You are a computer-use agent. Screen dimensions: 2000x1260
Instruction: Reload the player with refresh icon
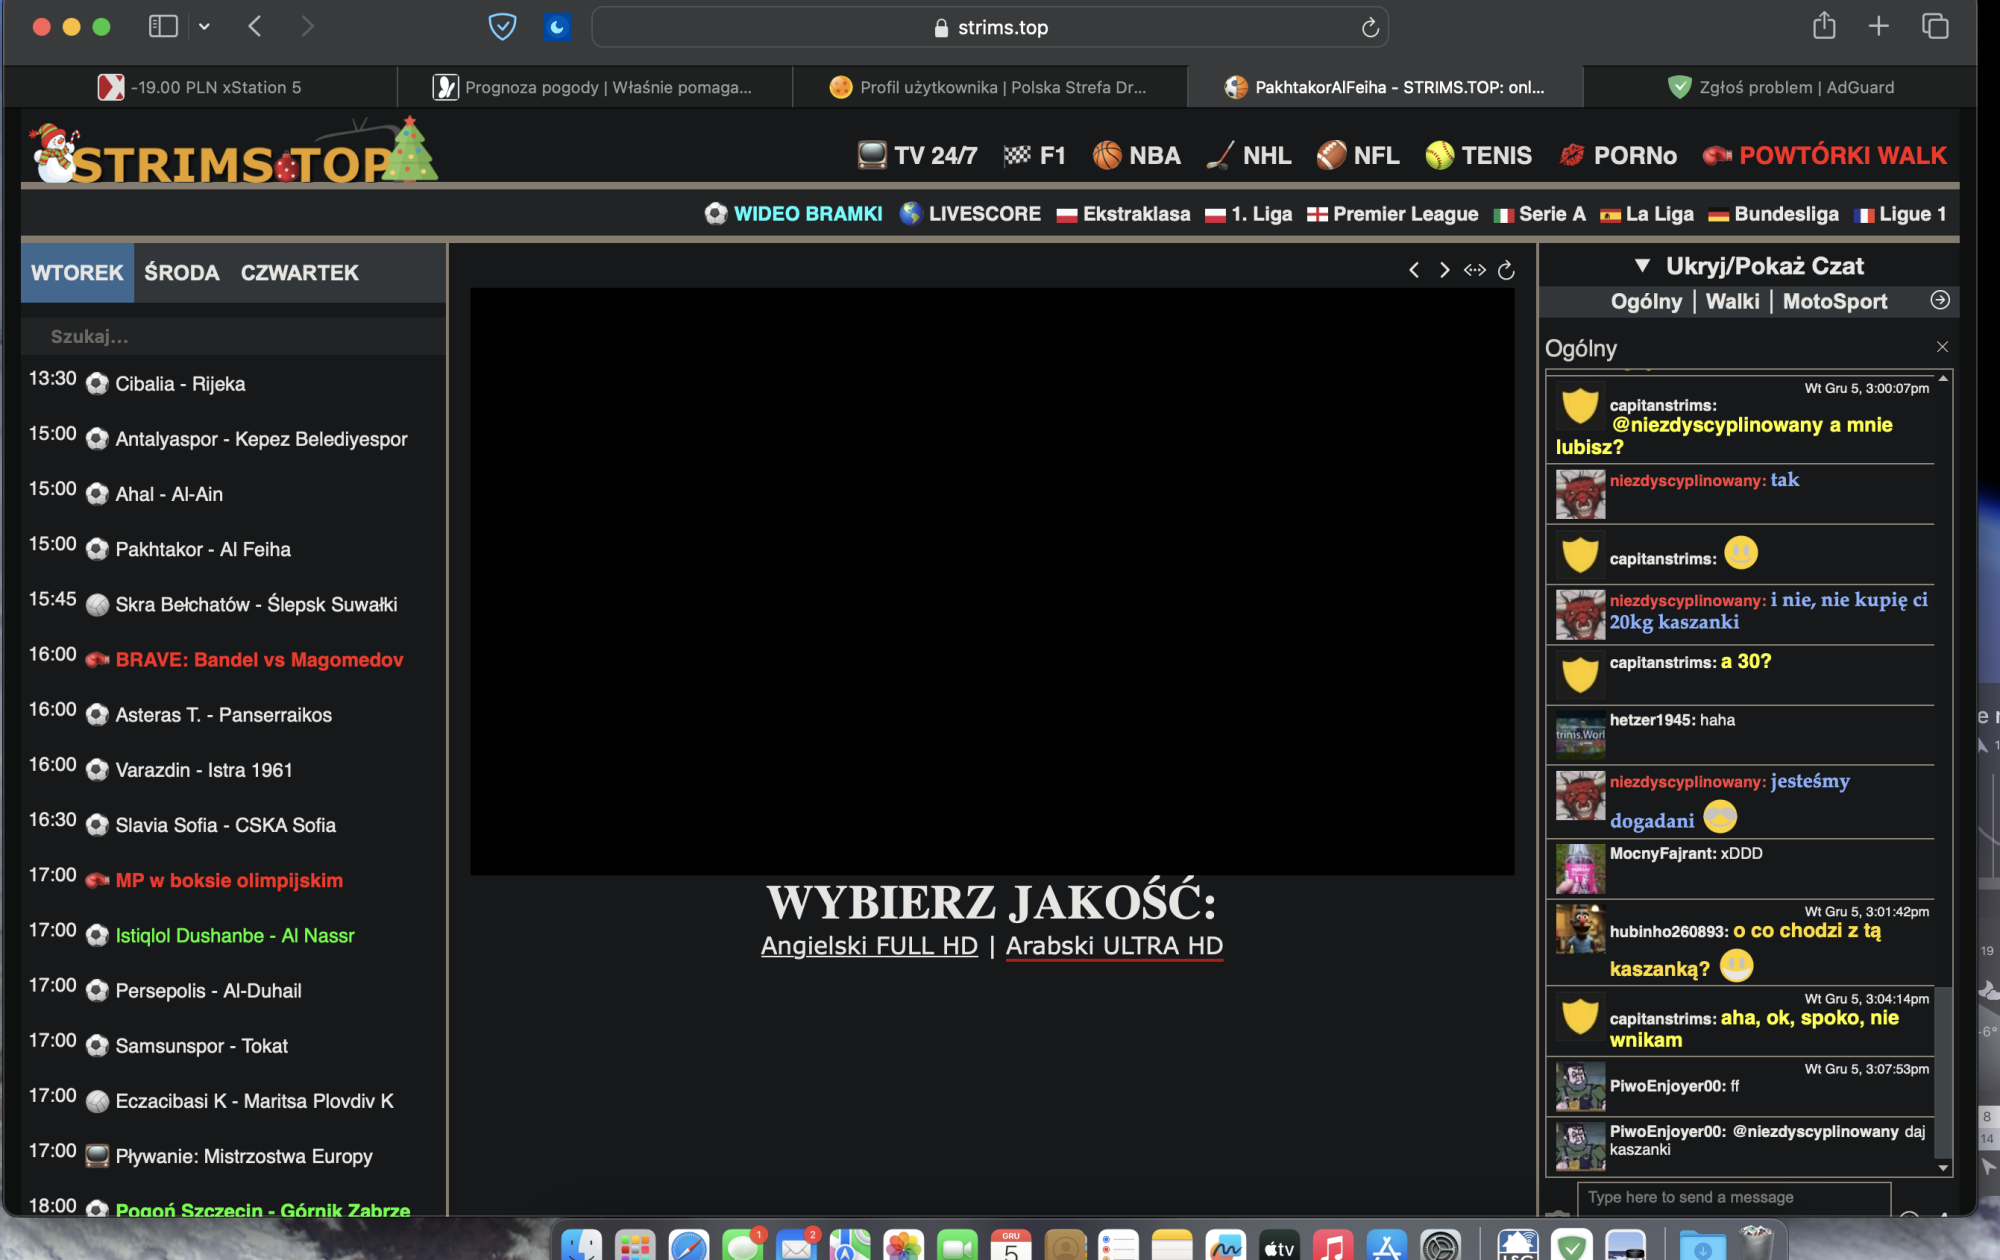1506,270
